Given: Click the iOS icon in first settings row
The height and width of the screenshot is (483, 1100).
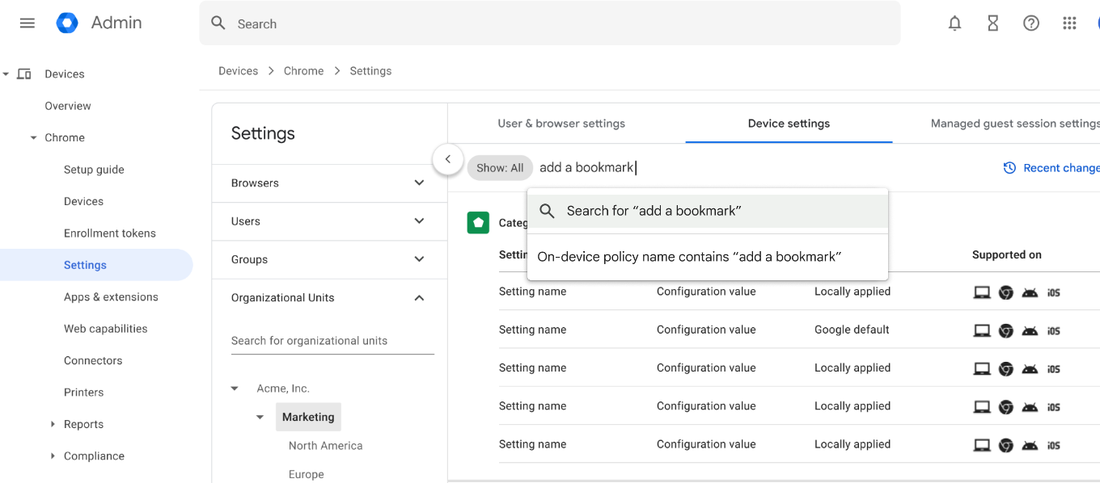Looking at the screenshot, I should (1054, 292).
